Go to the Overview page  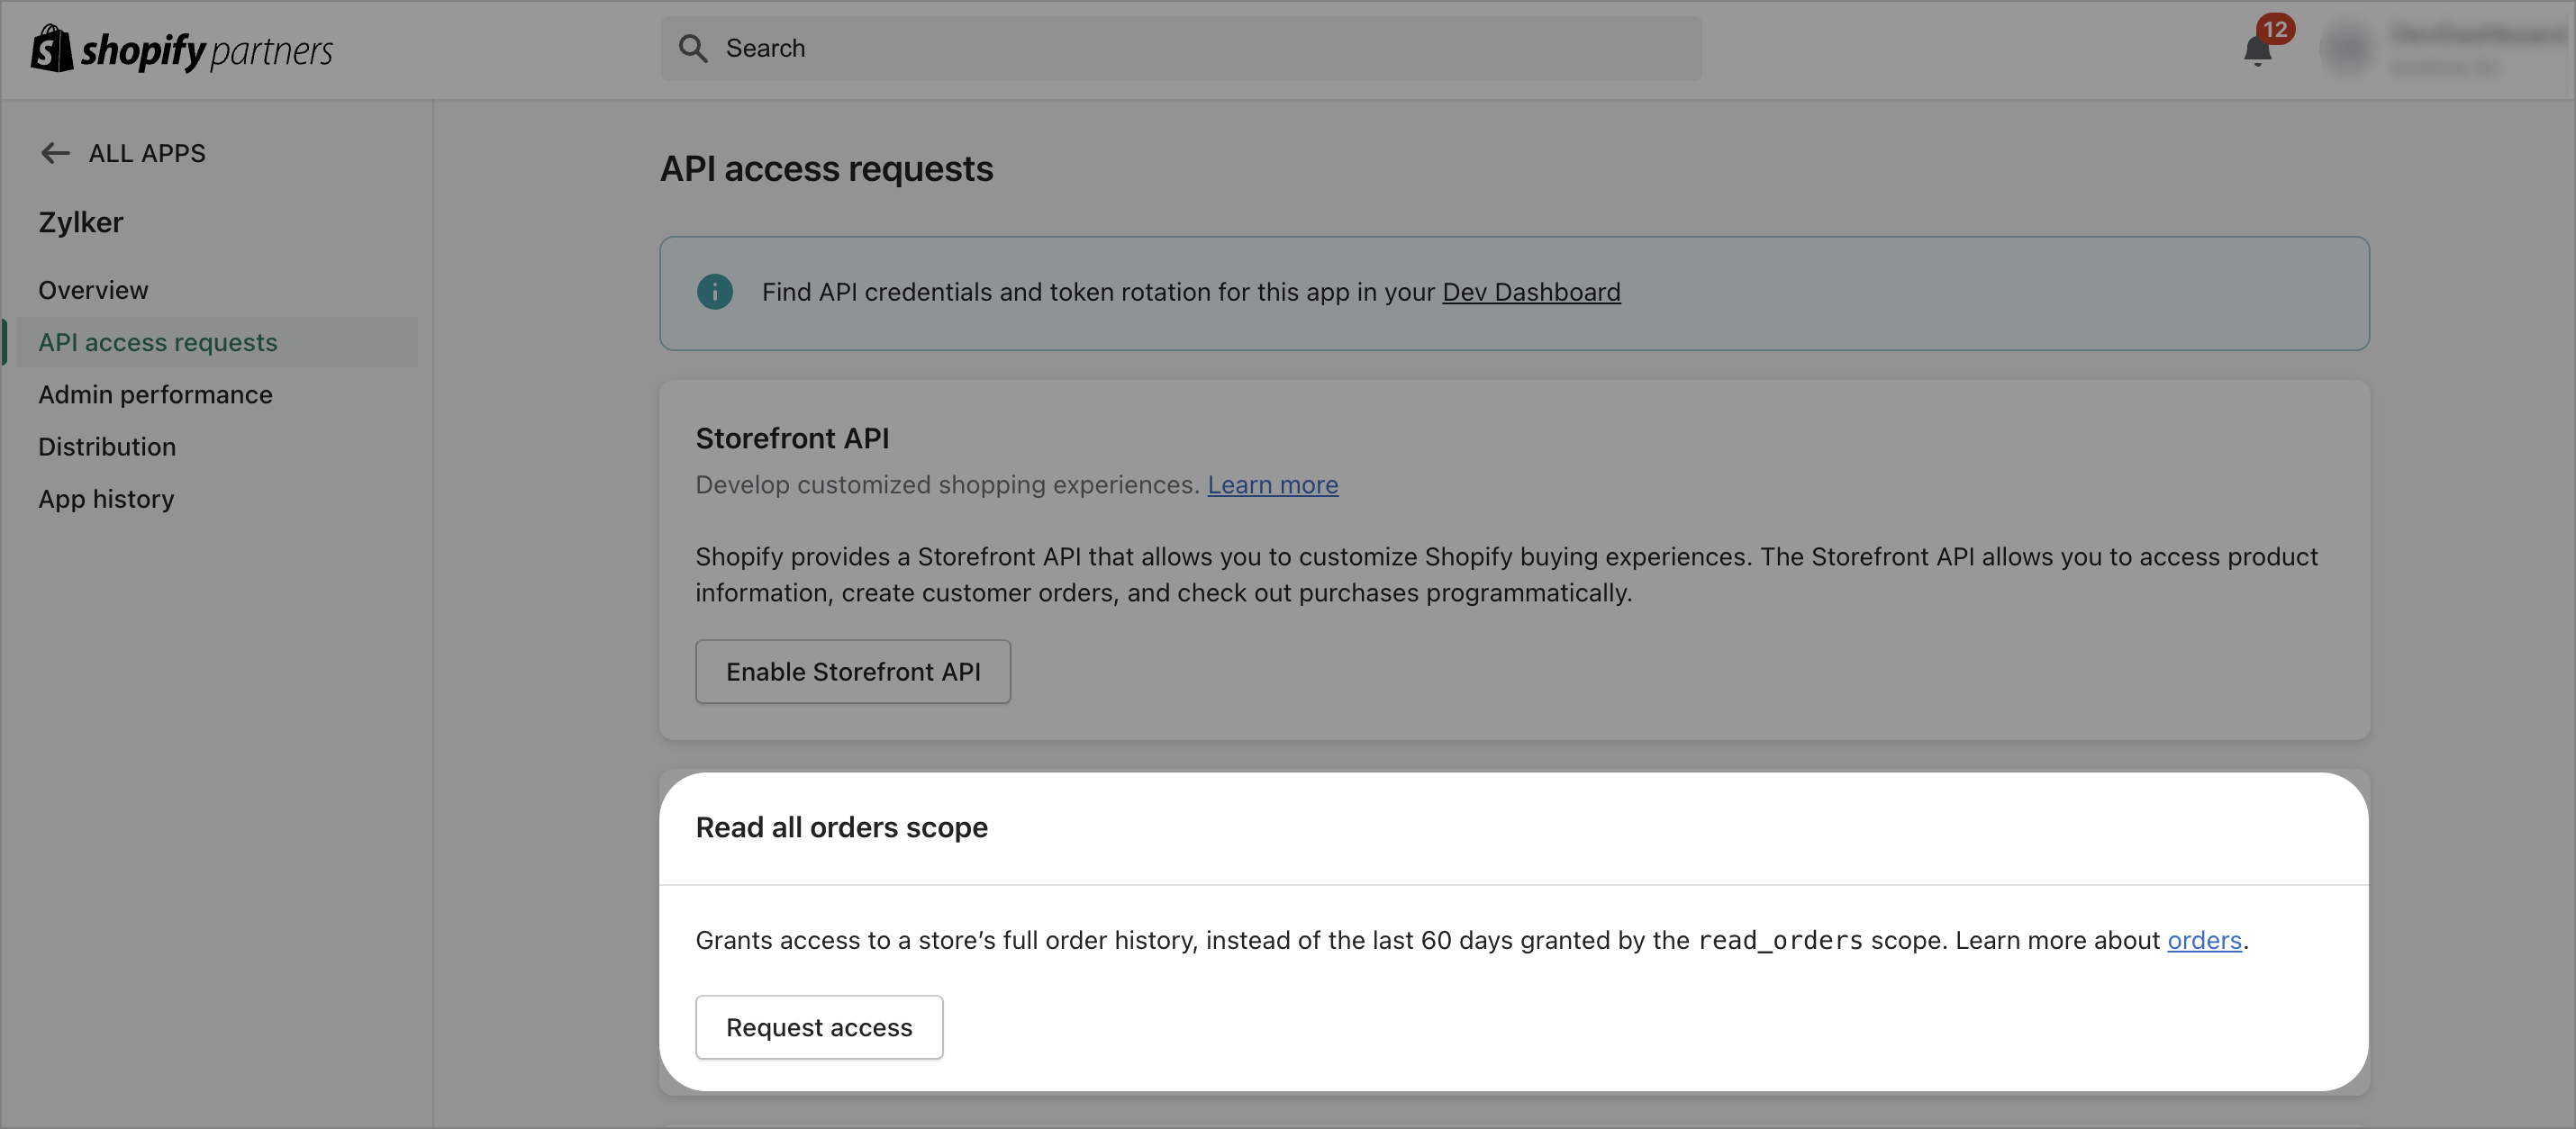(93, 290)
